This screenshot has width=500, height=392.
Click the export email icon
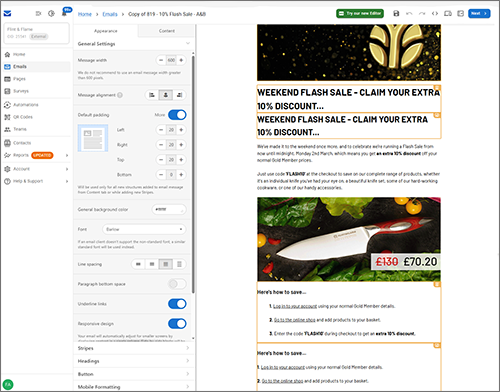[461, 13]
